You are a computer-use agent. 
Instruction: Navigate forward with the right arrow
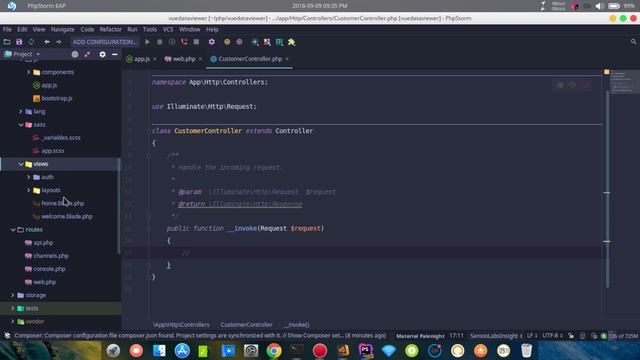click(x=59, y=42)
